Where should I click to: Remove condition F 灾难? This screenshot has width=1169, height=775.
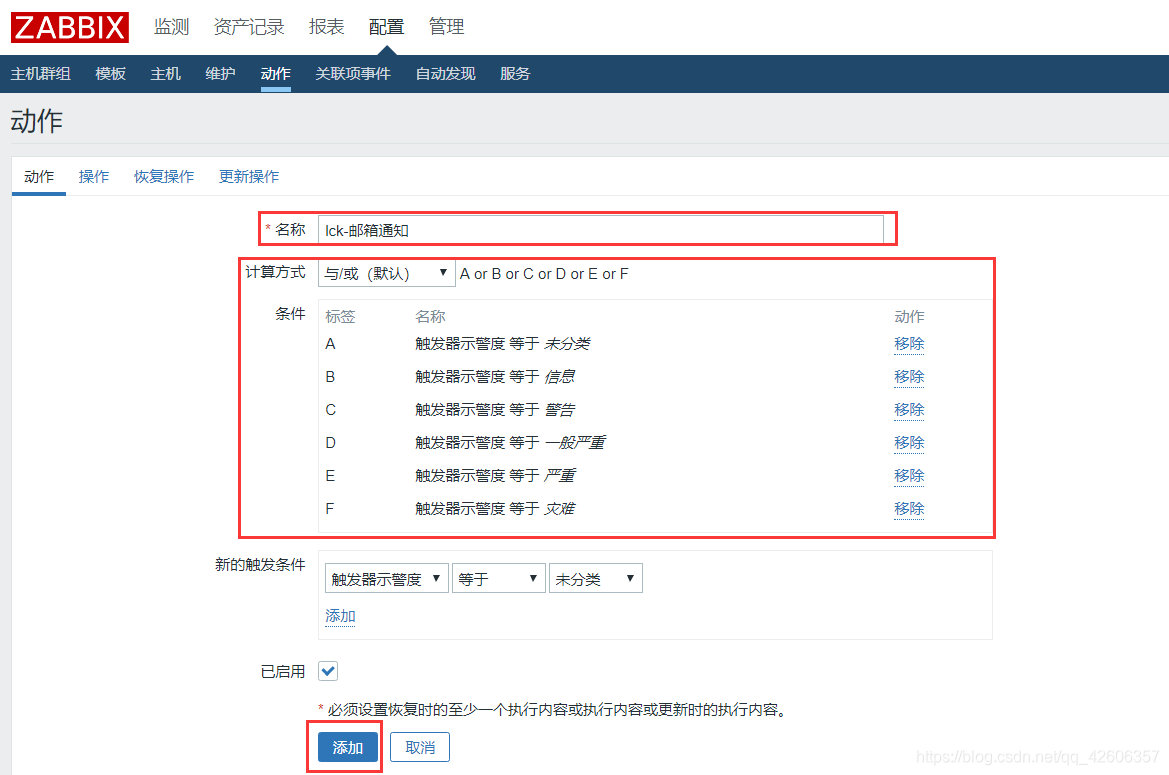pos(909,508)
